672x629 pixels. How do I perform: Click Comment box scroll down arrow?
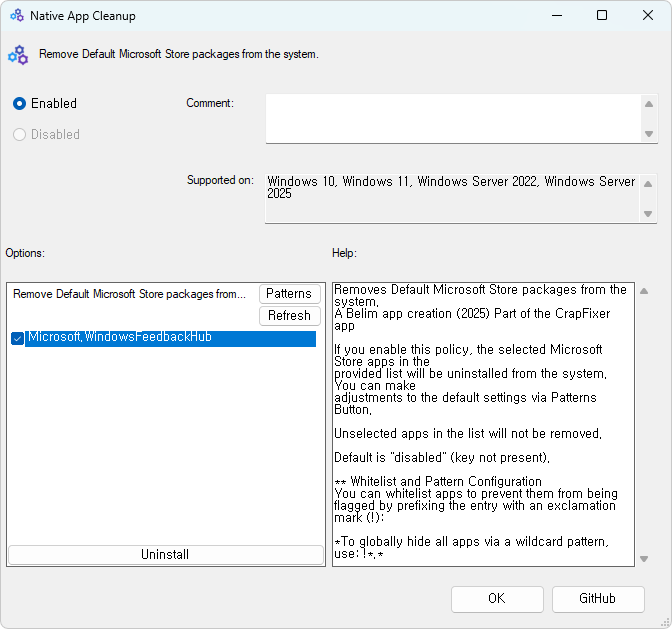649,134
